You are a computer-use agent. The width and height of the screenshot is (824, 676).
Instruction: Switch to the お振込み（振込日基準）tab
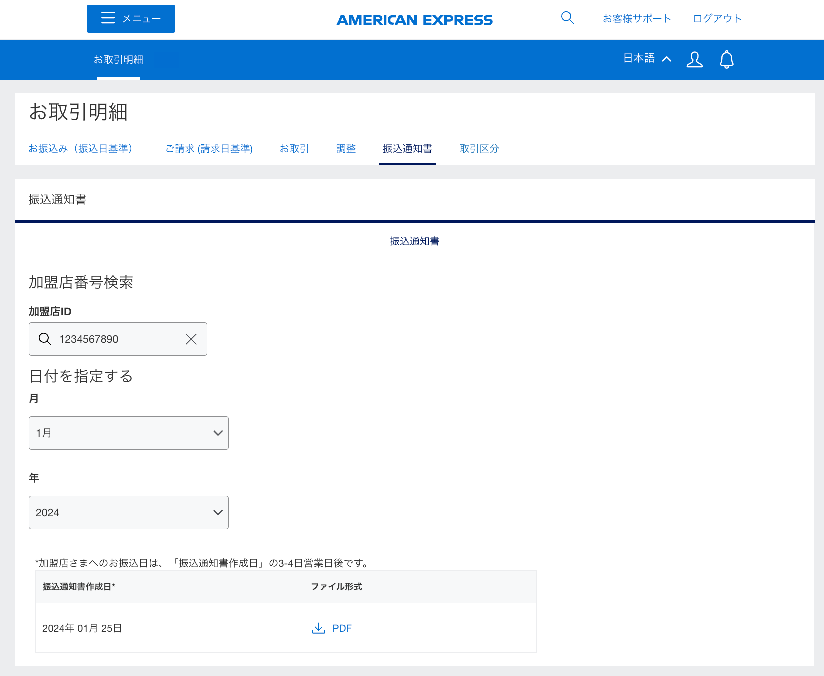click(x=82, y=146)
